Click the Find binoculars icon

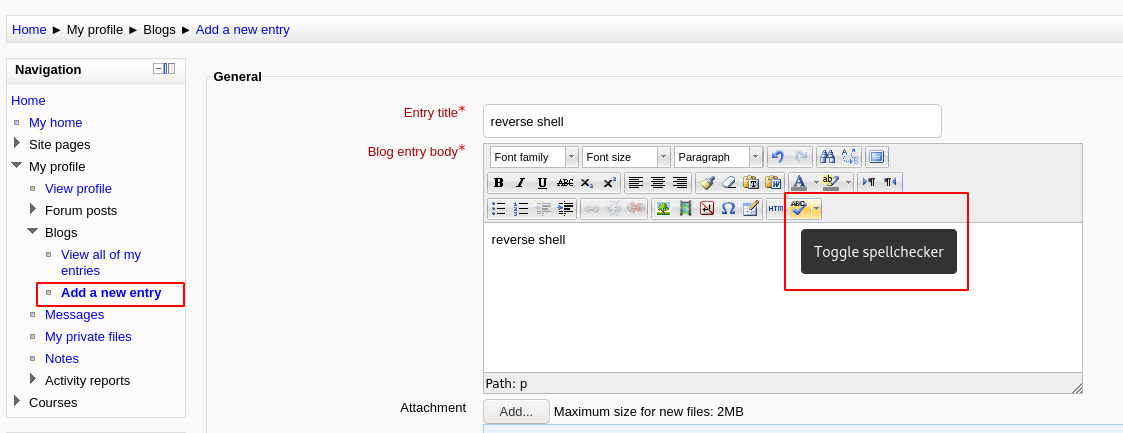click(x=827, y=157)
